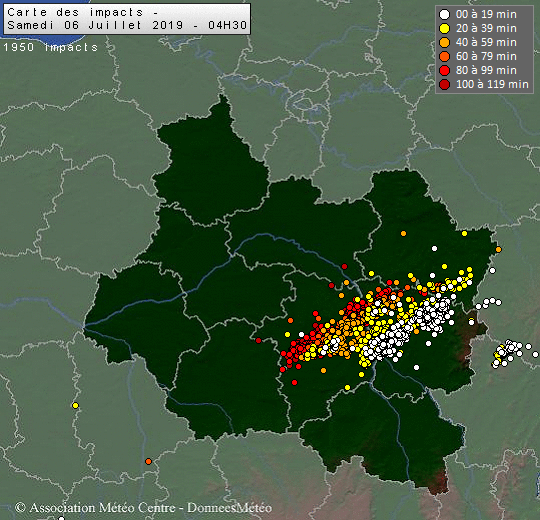The image size is (540, 520).
Task: Click the yellow 20 à 39 min legend circle
Action: [445, 29]
